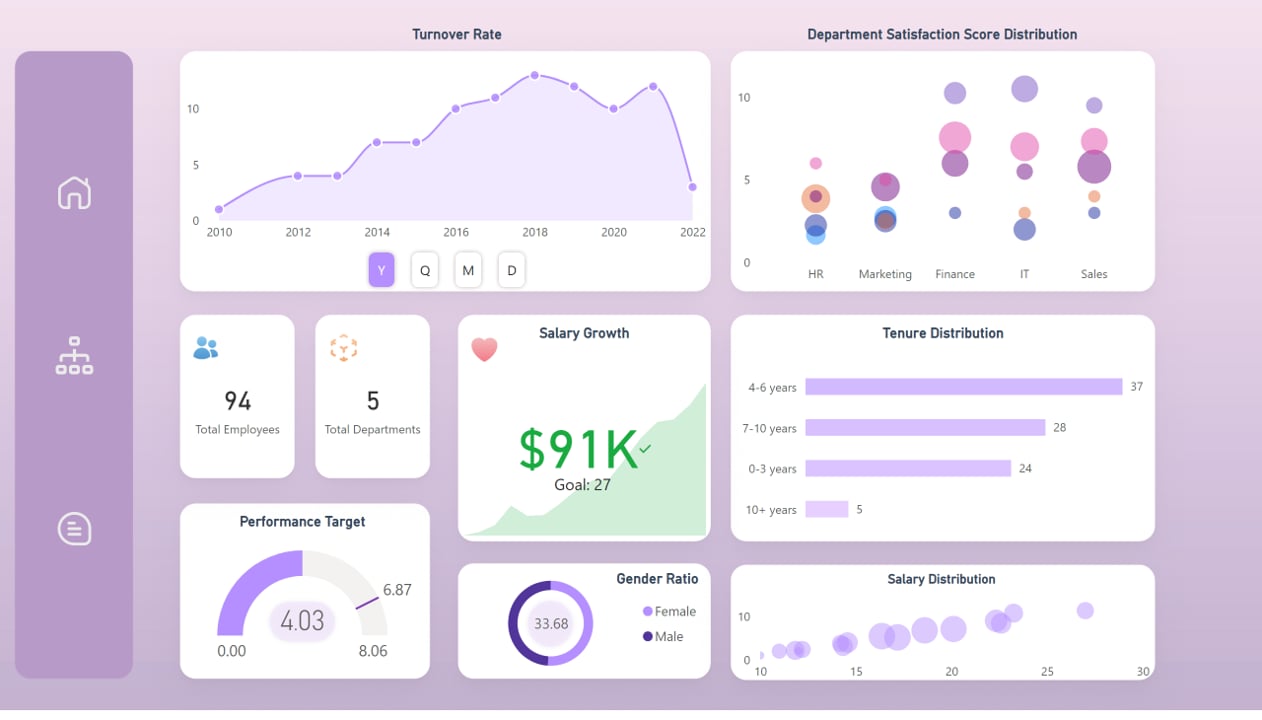Click the Tenure Distribution title

943,333
